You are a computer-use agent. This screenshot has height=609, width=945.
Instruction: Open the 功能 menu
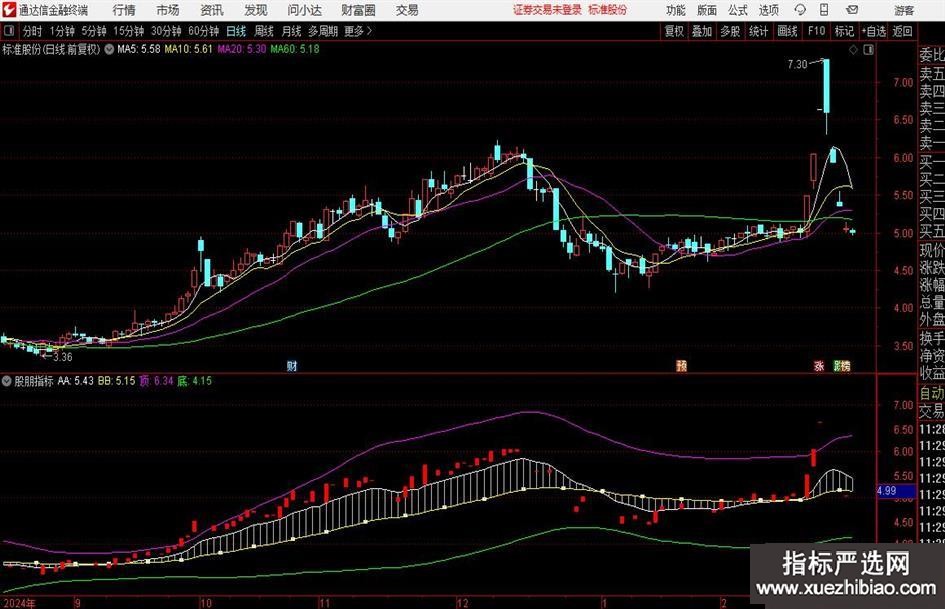pyautogui.click(x=676, y=10)
